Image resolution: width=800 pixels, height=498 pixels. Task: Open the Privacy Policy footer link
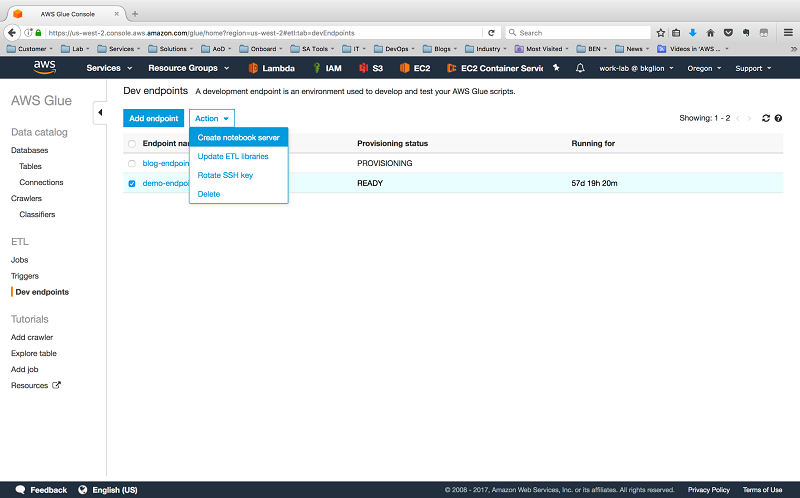709,490
